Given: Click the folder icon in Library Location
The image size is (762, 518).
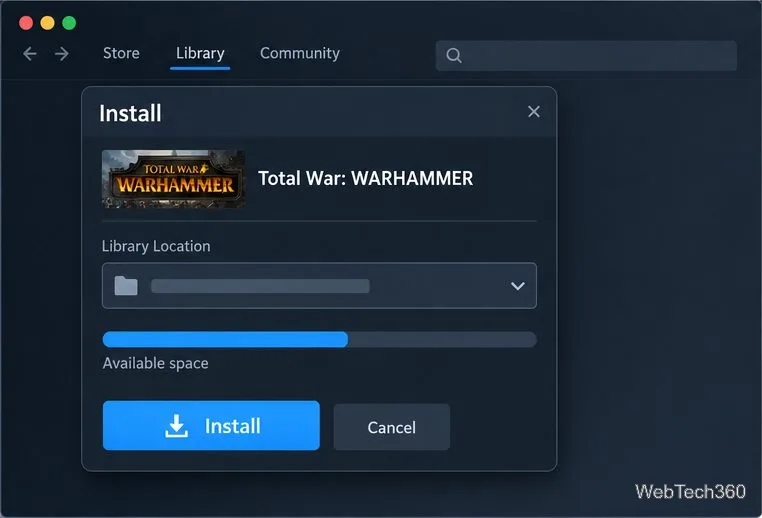Looking at the screenshot, I should (126, 286).
